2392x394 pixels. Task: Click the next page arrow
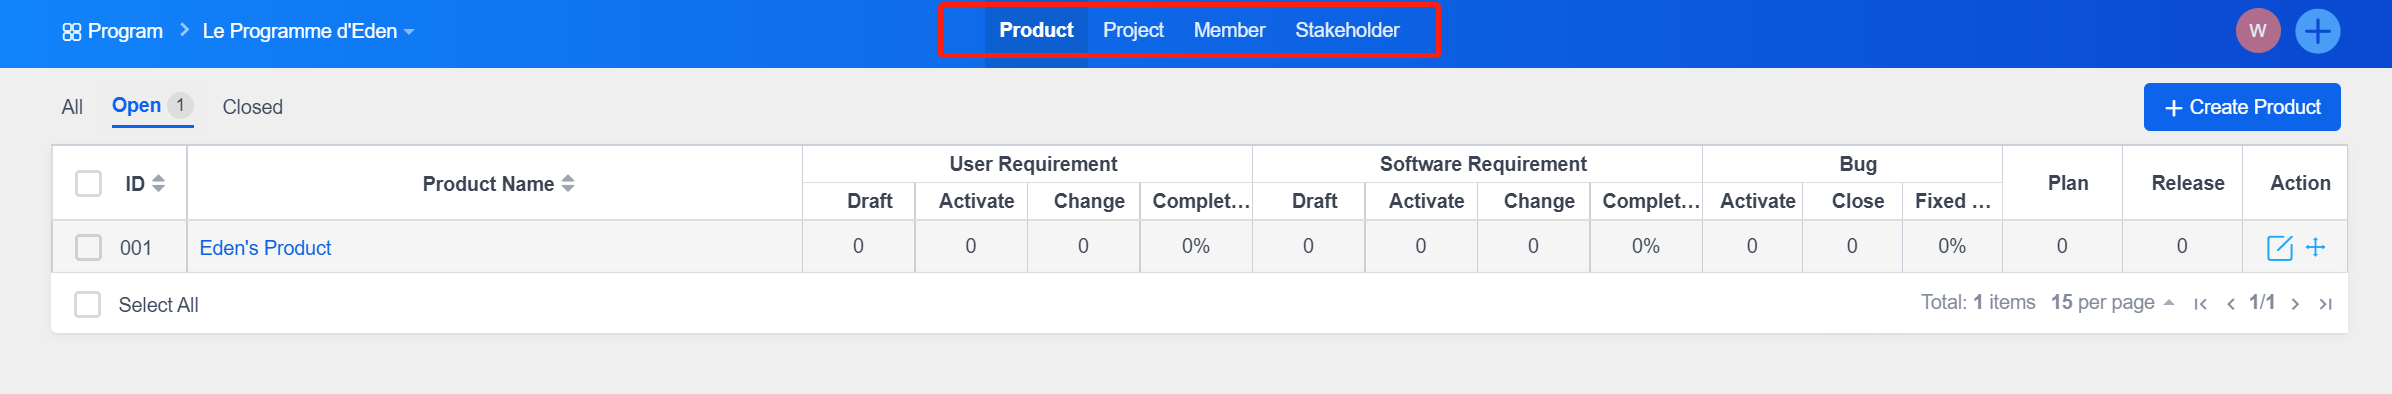pyautogui.click(x=2295, y=304)
